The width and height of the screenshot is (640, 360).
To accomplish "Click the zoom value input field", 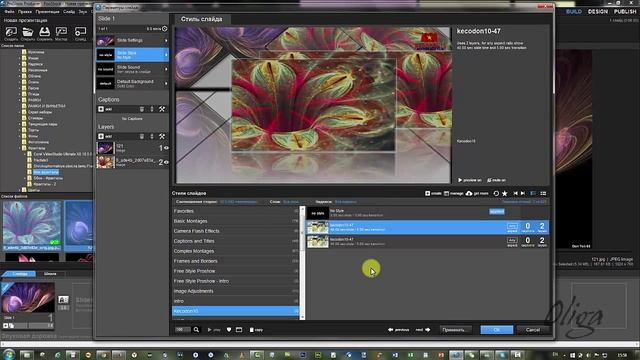I will click(x=182, y=329).
